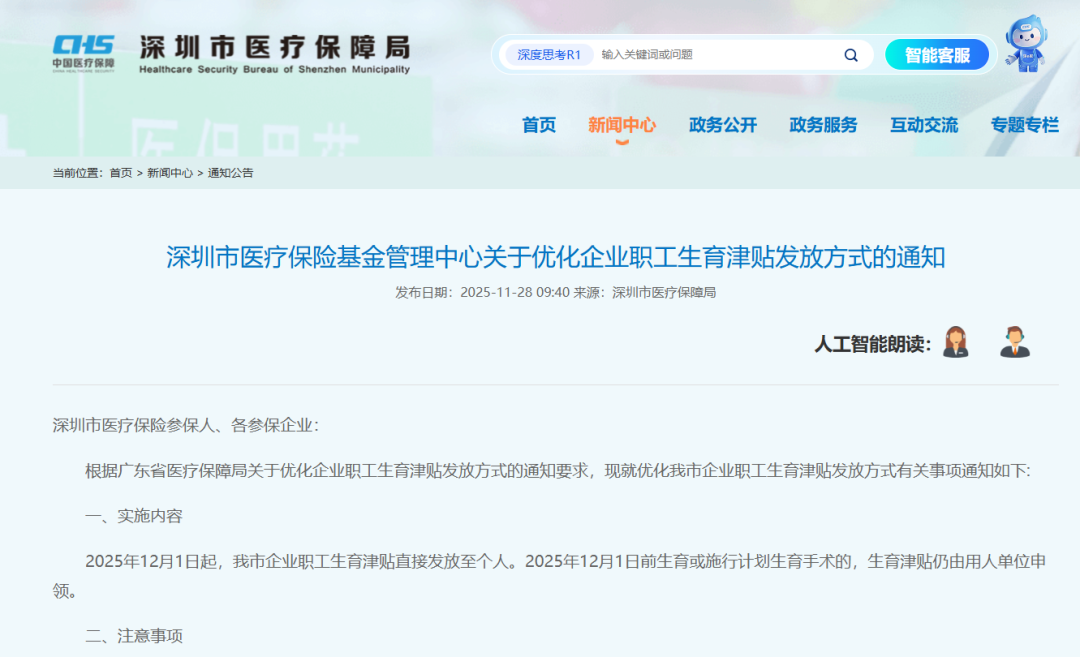The height and width of the screenshot is (657, 1080).
Task: Open the 政务服务 menu item
Action: click(x=823, y=125)
